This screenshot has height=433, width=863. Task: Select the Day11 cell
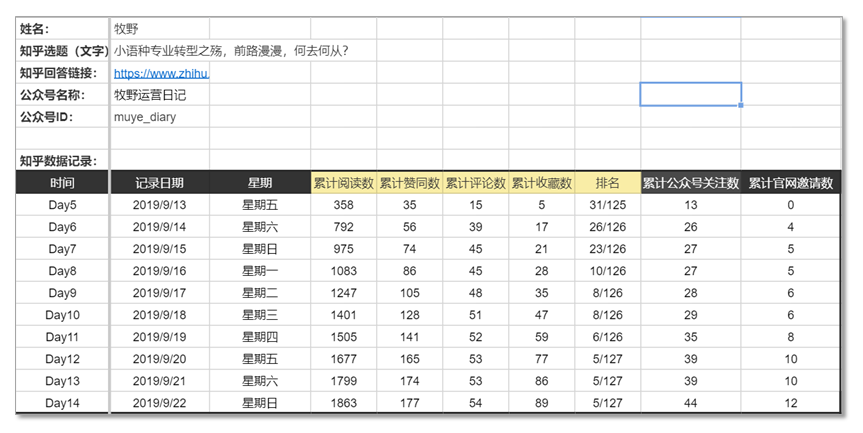[62, 337]
